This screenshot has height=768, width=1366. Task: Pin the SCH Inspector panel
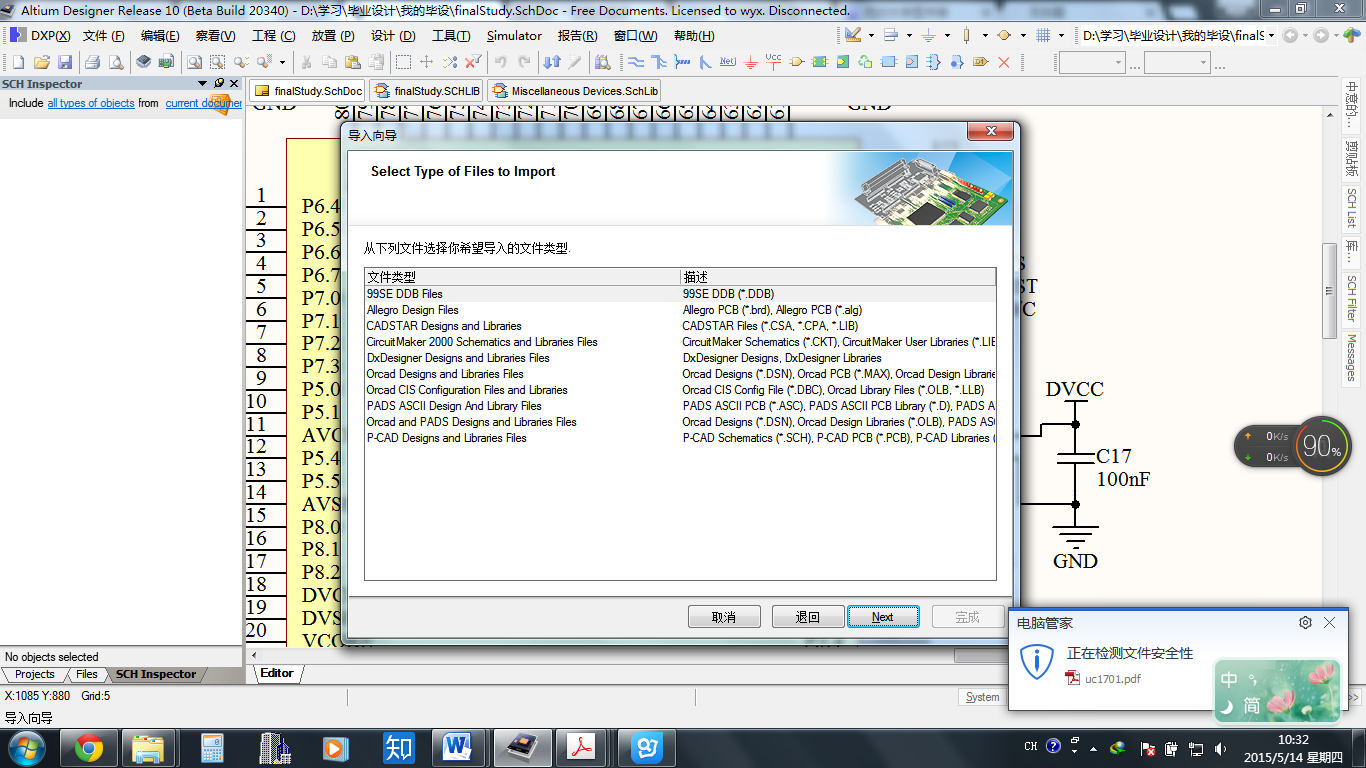(x=219, y=84)
